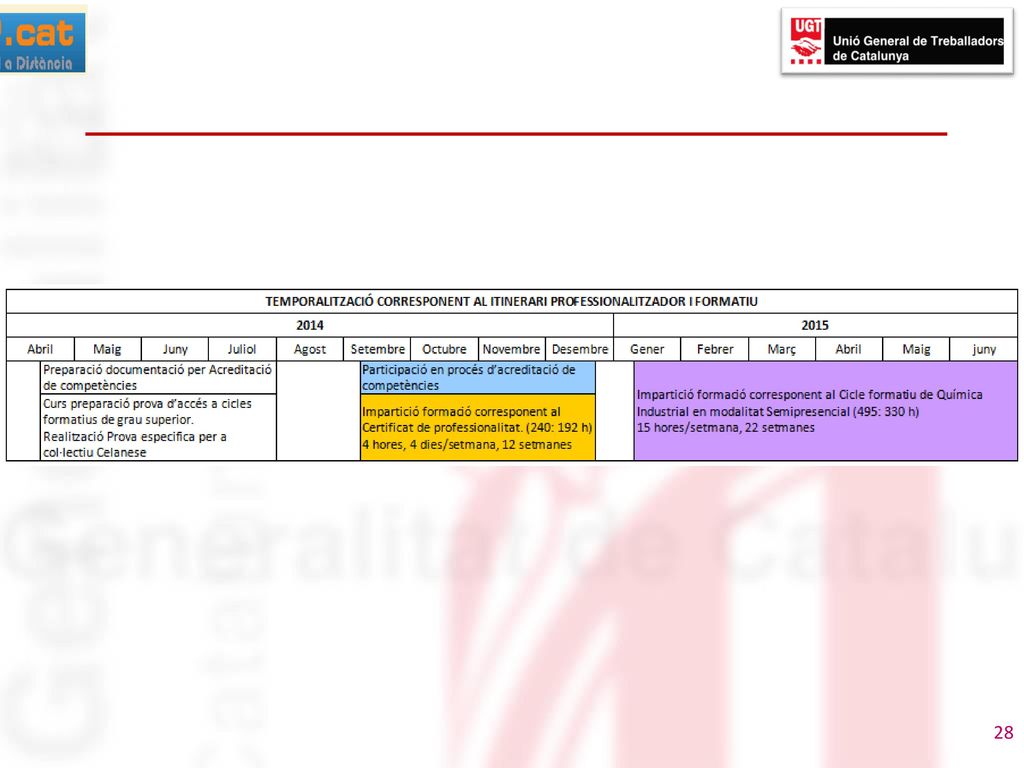Select orange 'Certificat de professionalitat' block
Viewport: 1024px width, 768px height.
[477, 428]
